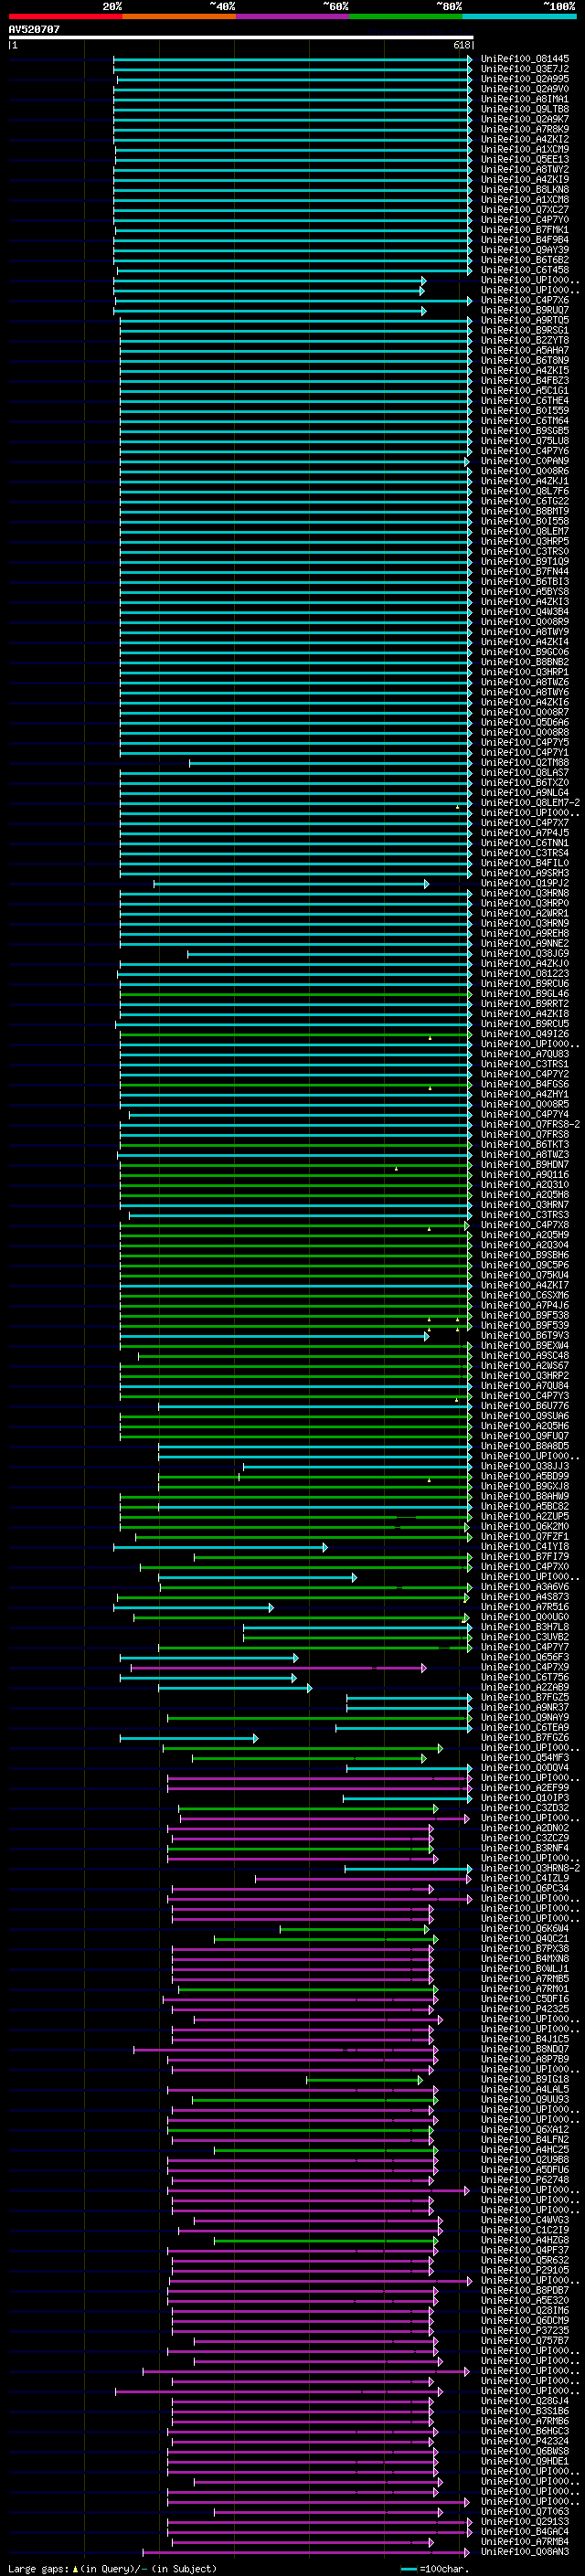This screenshot has height=2576, width=585.
Task: Select the UniRef100_B8AHW9 label
Action: click(524, 1496)
